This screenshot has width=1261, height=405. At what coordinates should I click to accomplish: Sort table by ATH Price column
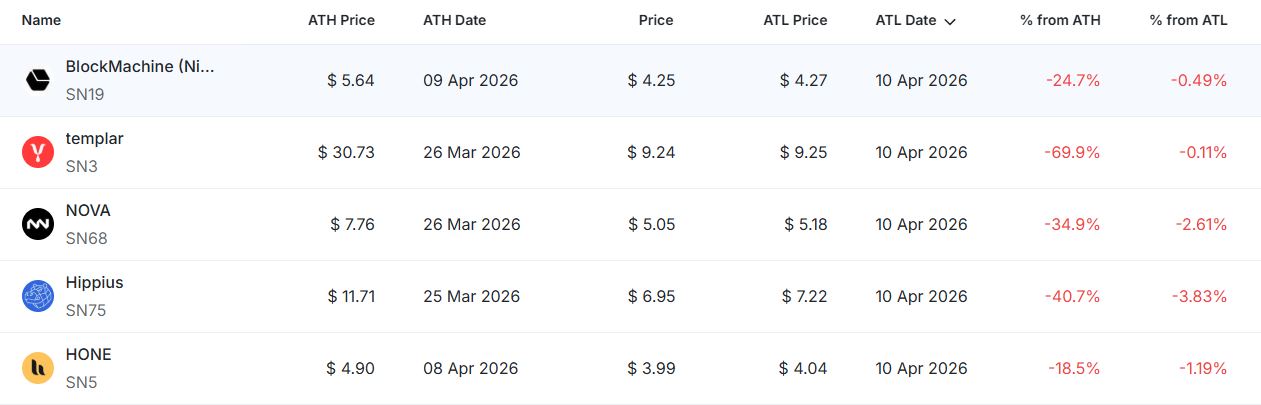pyautogui.click(x=341, y=20)
